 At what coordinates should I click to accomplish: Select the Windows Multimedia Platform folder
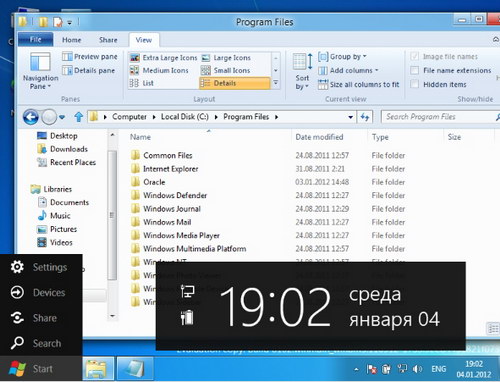tap(195, 249)
